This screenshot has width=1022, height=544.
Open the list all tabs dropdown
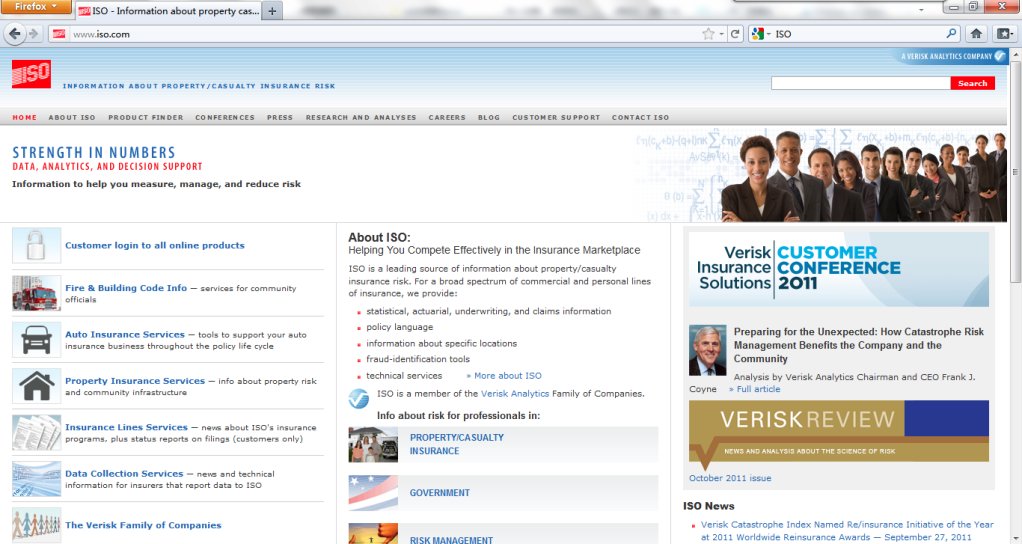(x=921, y=10)
